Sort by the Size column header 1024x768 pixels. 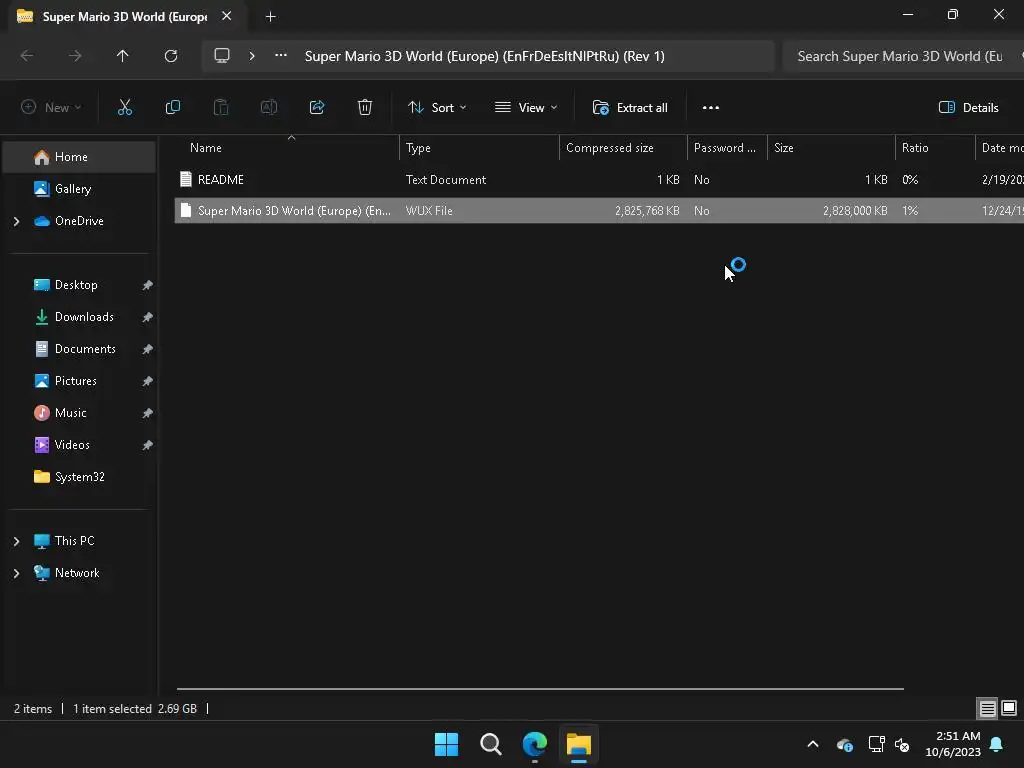coord(831,148)
